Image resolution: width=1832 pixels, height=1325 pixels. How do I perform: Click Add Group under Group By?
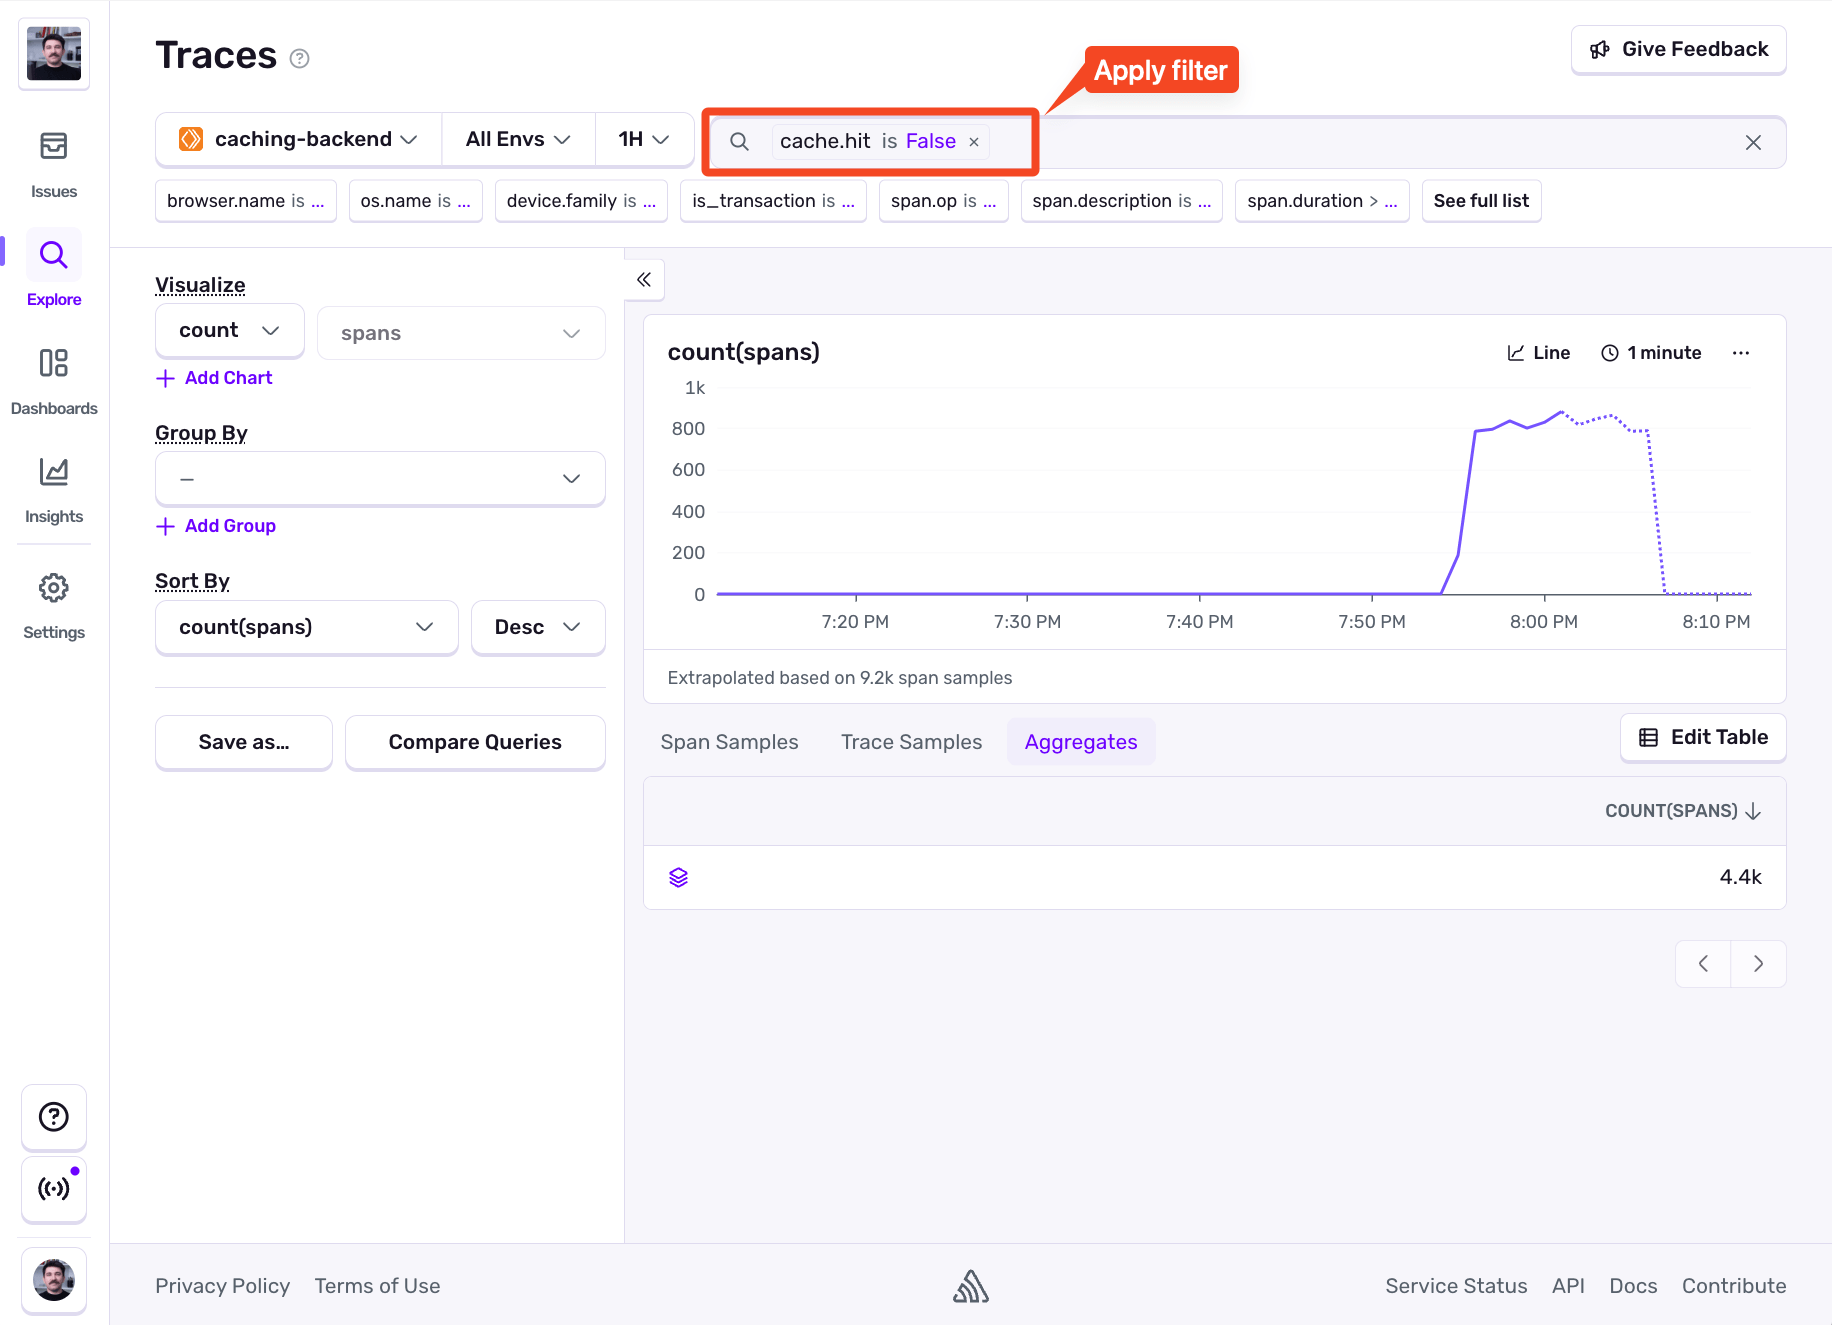216,526
